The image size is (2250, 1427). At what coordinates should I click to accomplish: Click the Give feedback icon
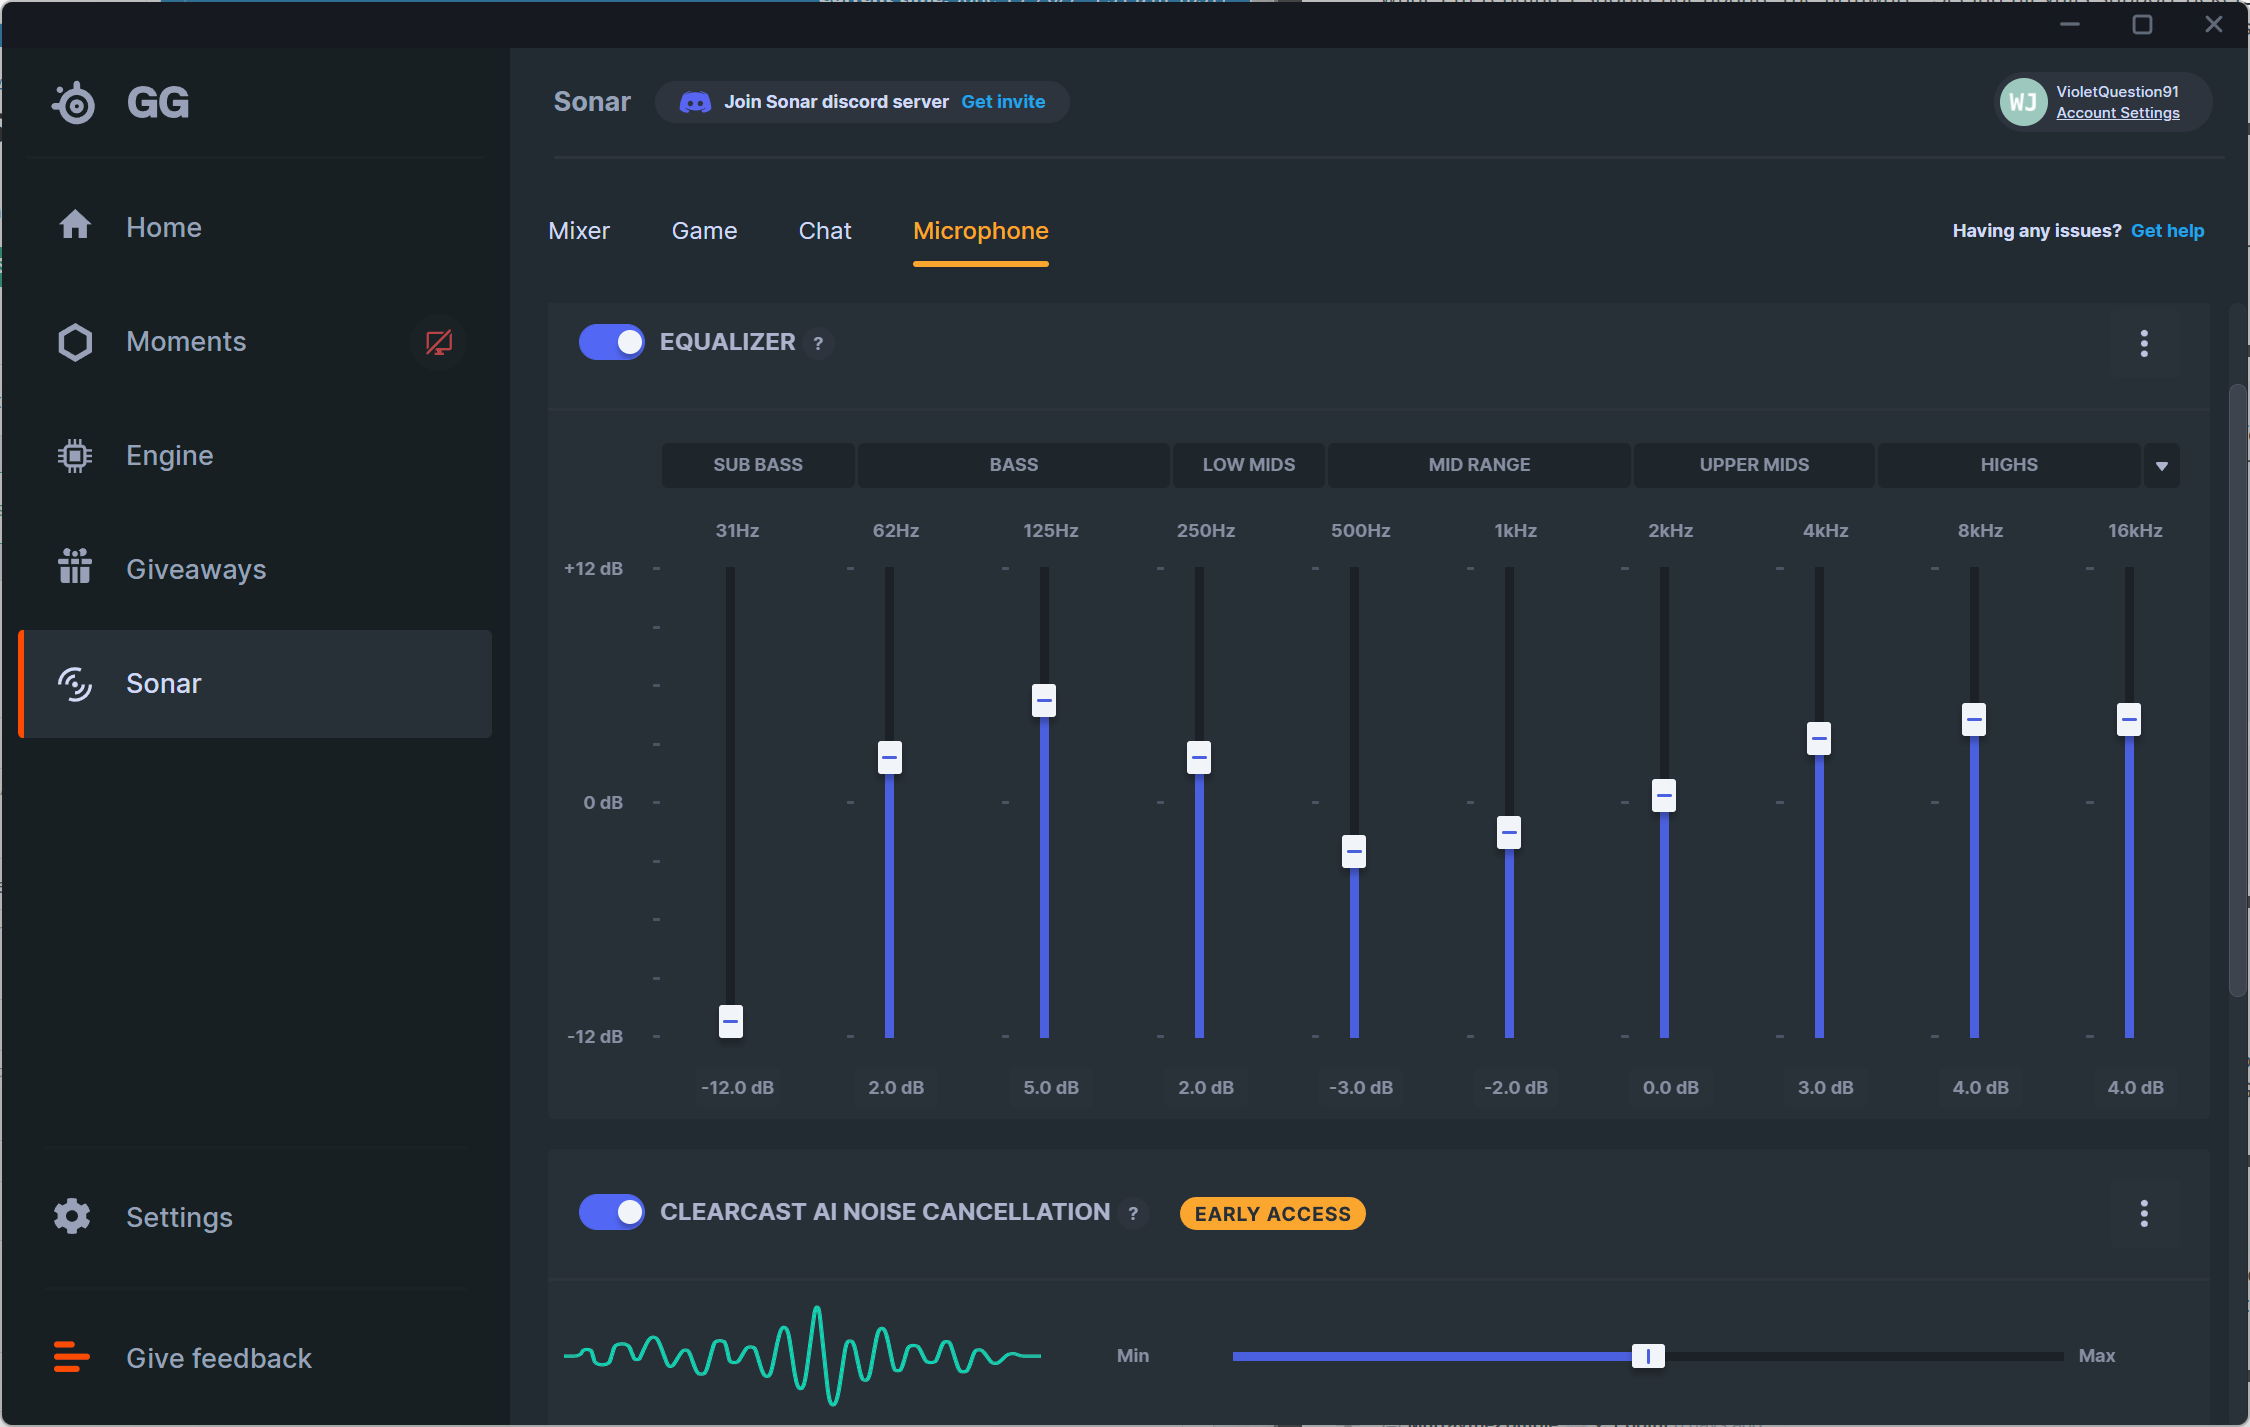pos(72,1357)
